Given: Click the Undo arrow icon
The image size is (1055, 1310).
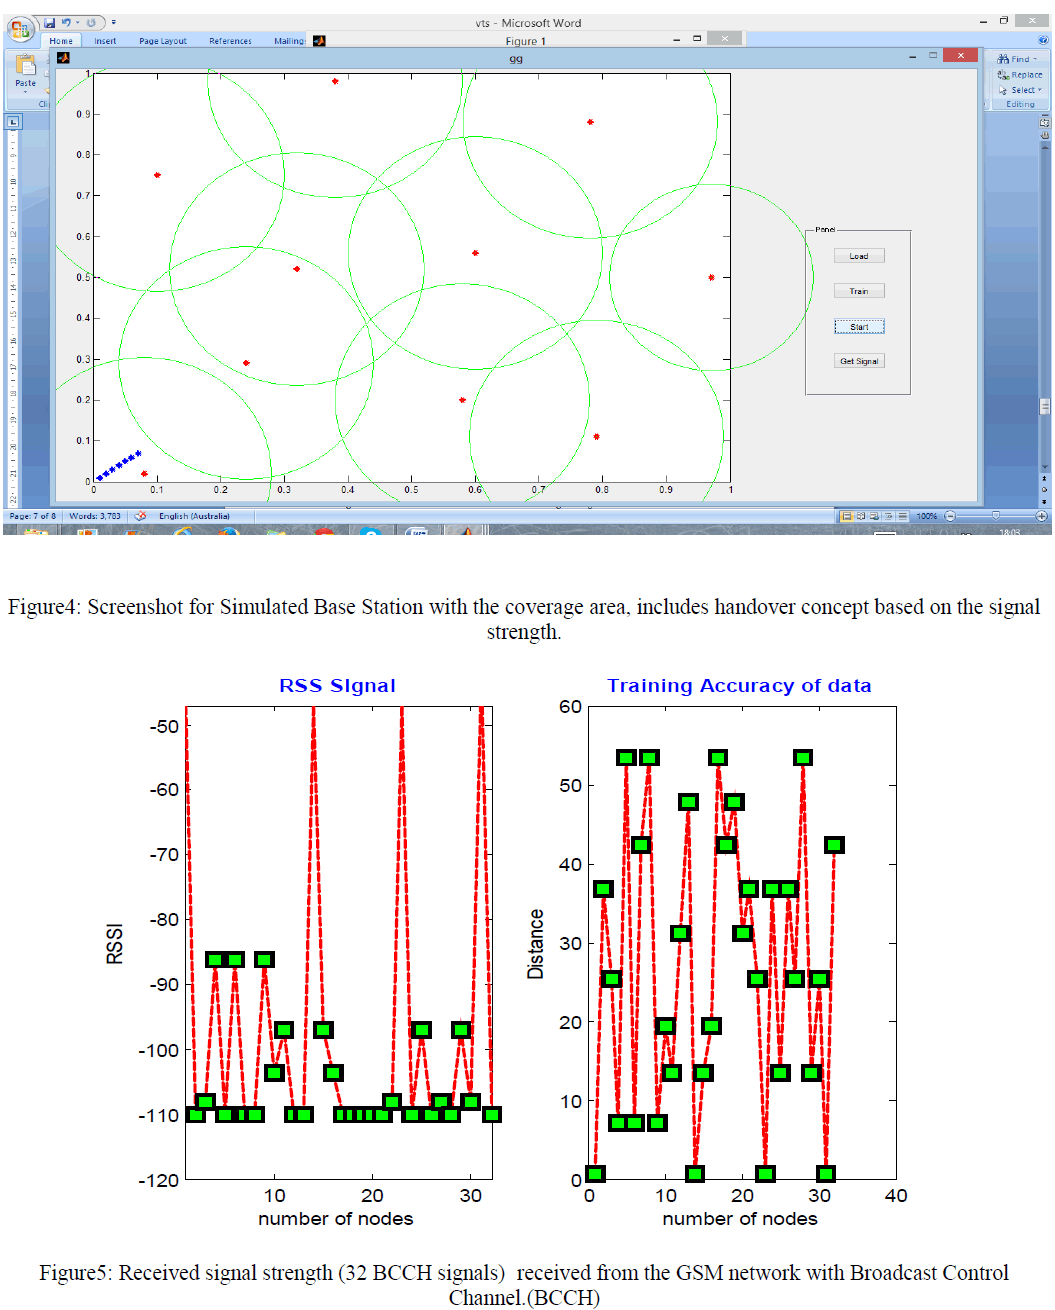Looking at the screenshot, I should (x=66, y=22).
